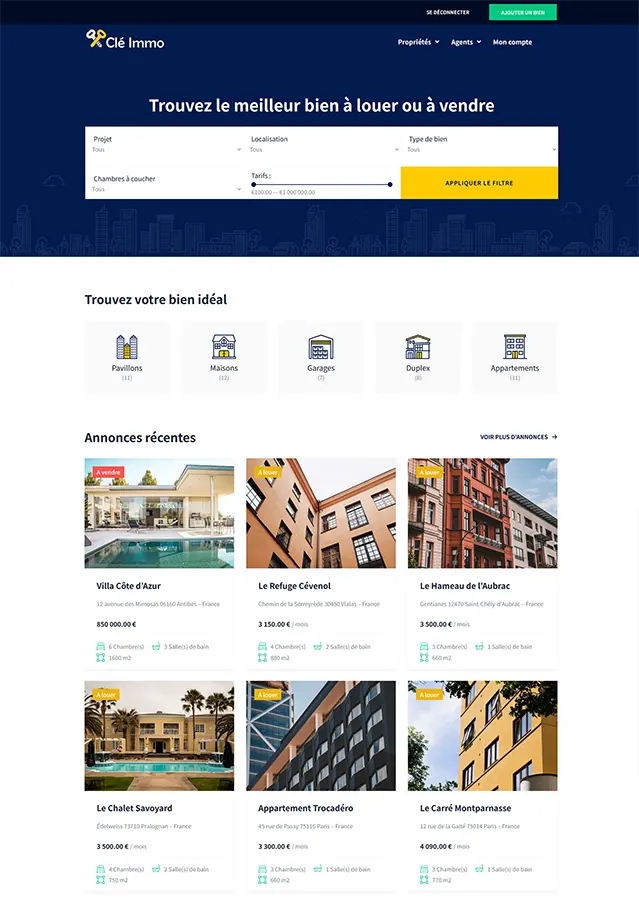Go to Mon compte
This screenshot has width=639, height=901.
tap(512, 42)
